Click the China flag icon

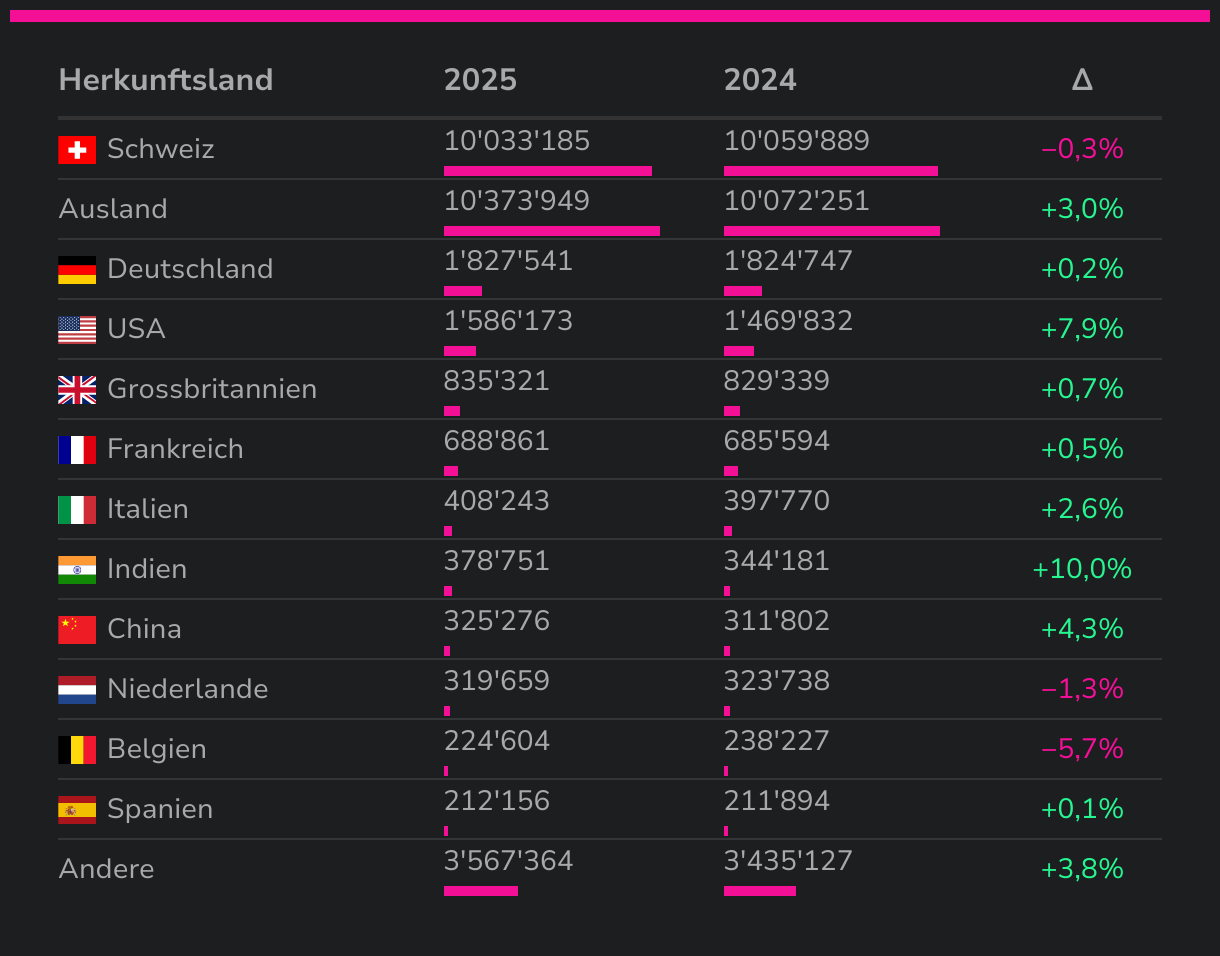point(77,630)
